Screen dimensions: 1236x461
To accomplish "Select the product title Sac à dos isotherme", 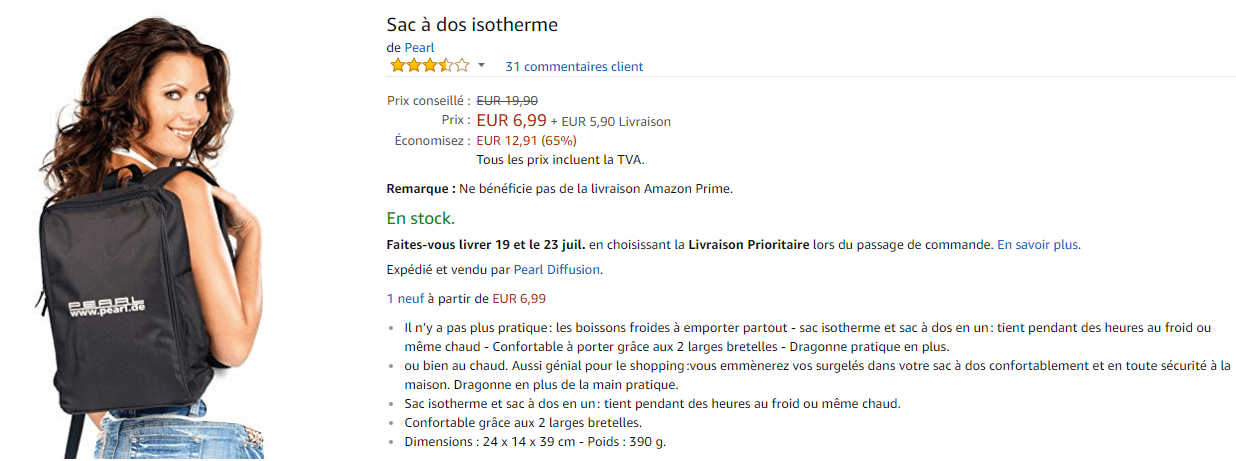I will point(472,24).
